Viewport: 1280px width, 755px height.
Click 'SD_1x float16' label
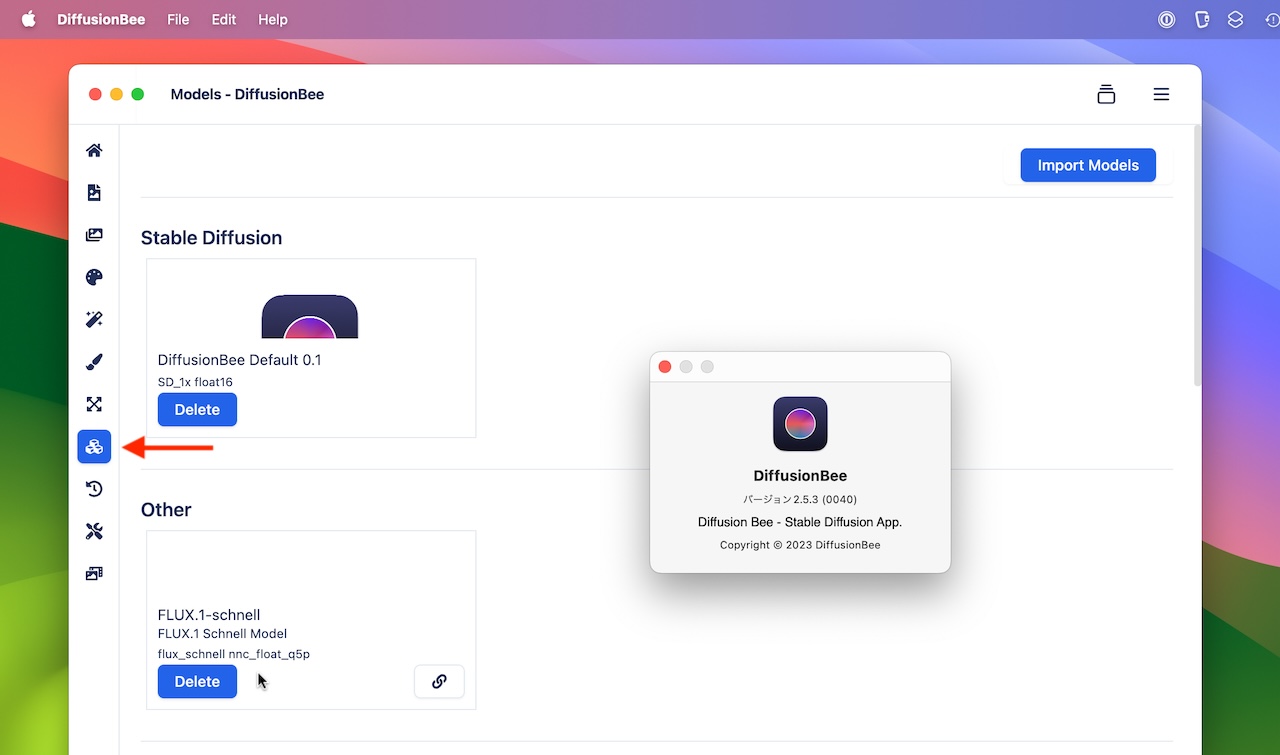pos(195,382)
